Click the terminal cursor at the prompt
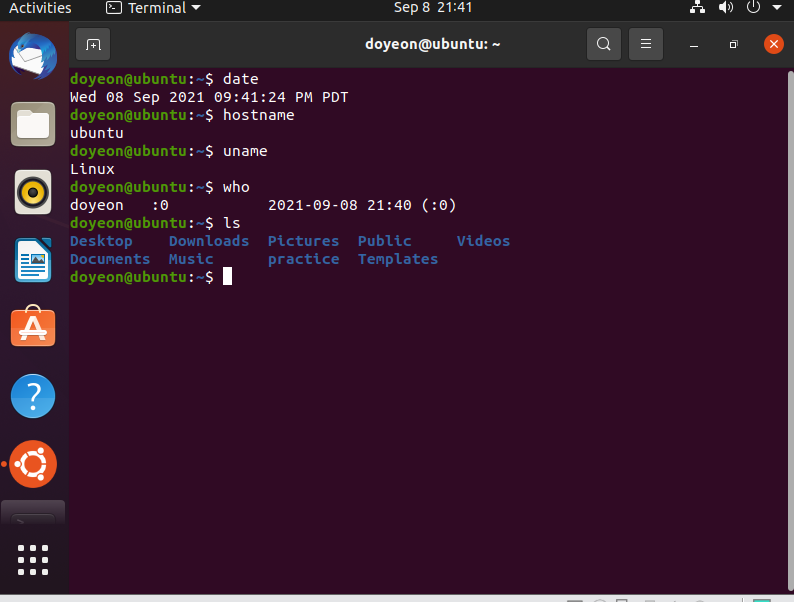 (x=227, y=276)
